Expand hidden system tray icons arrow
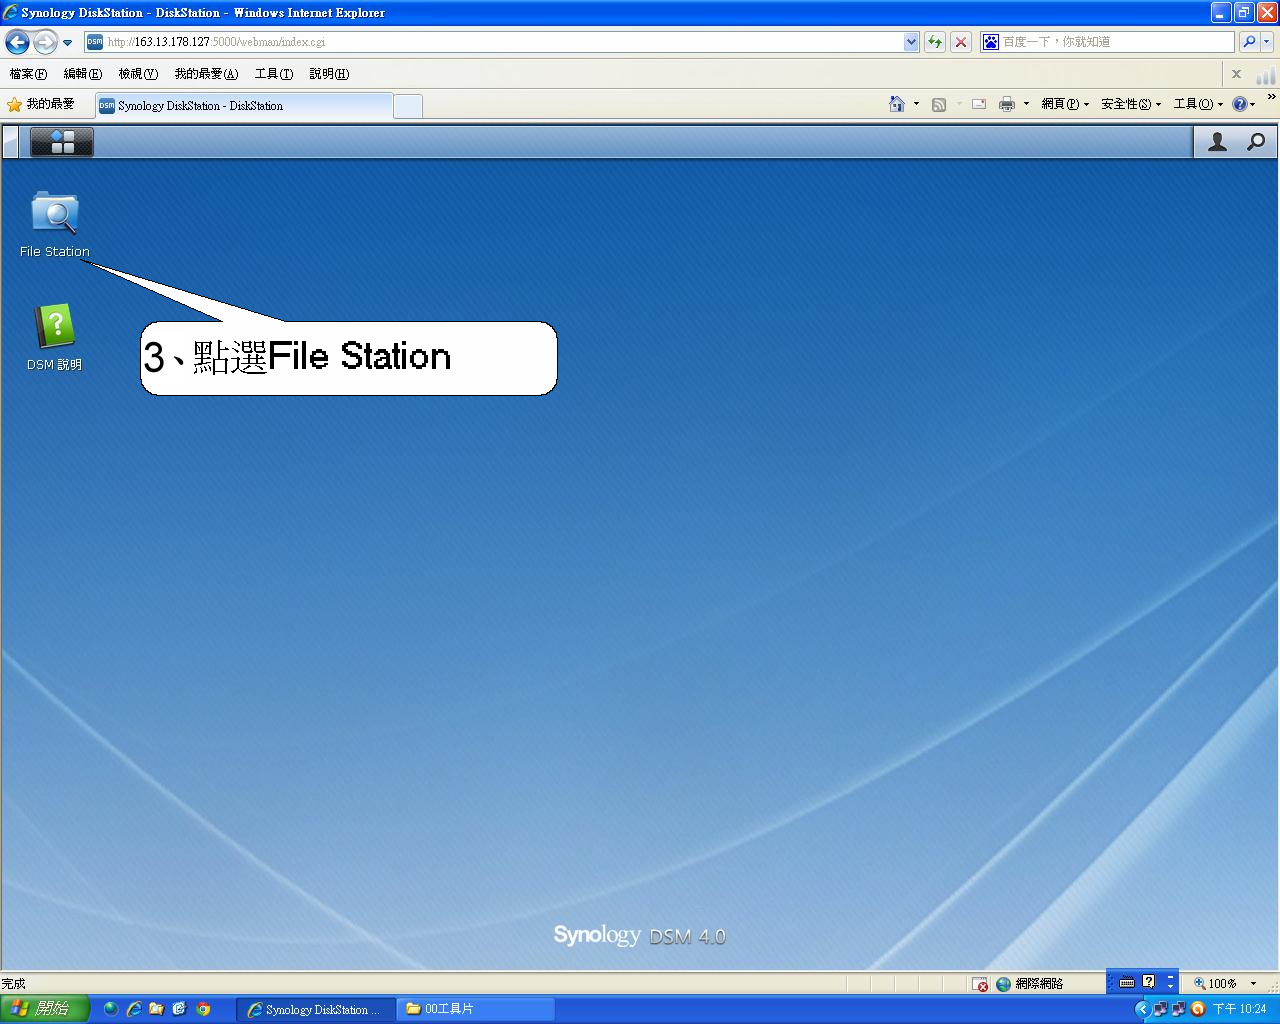 pyautogui.click(x=1142, y=1009)
